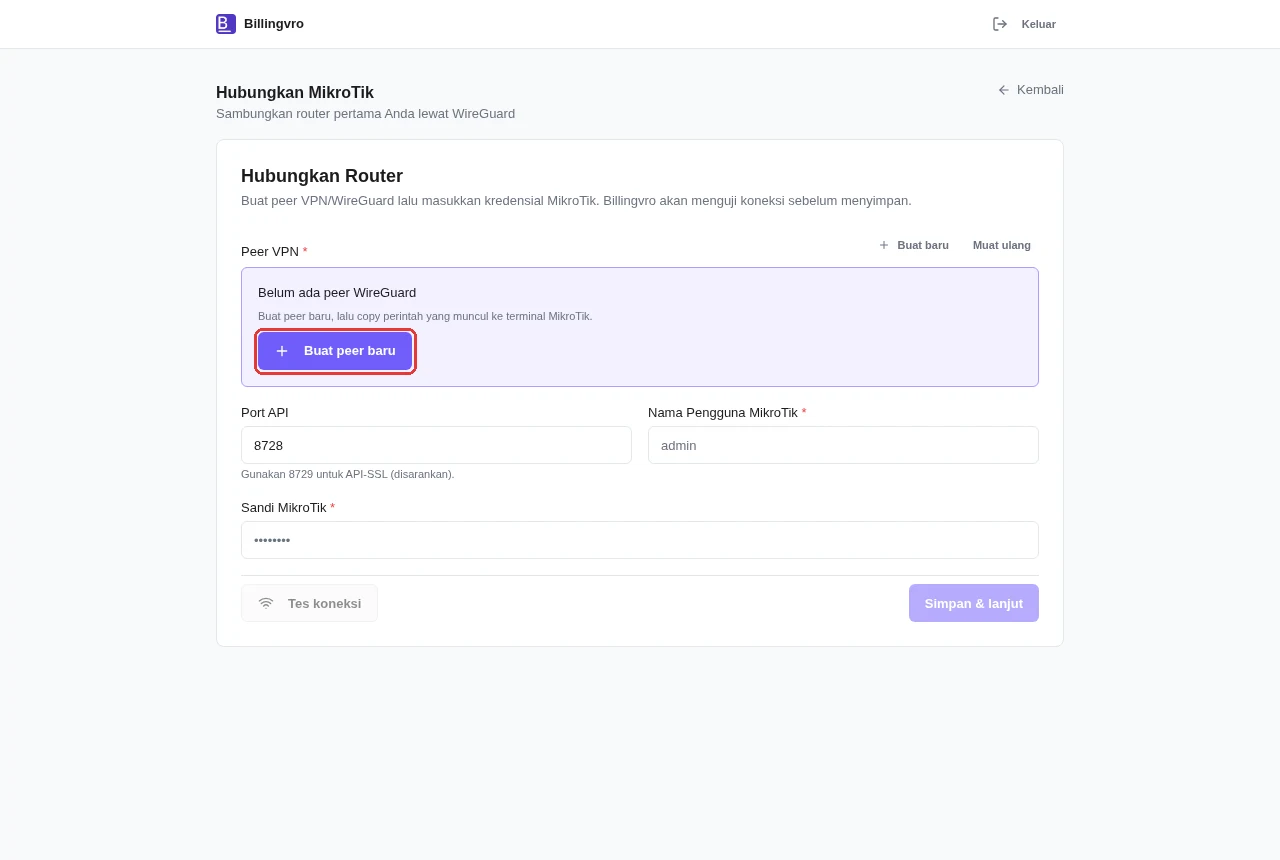1280x860 pixels.
Task: Click the Port API label
Action: (265, 413)
